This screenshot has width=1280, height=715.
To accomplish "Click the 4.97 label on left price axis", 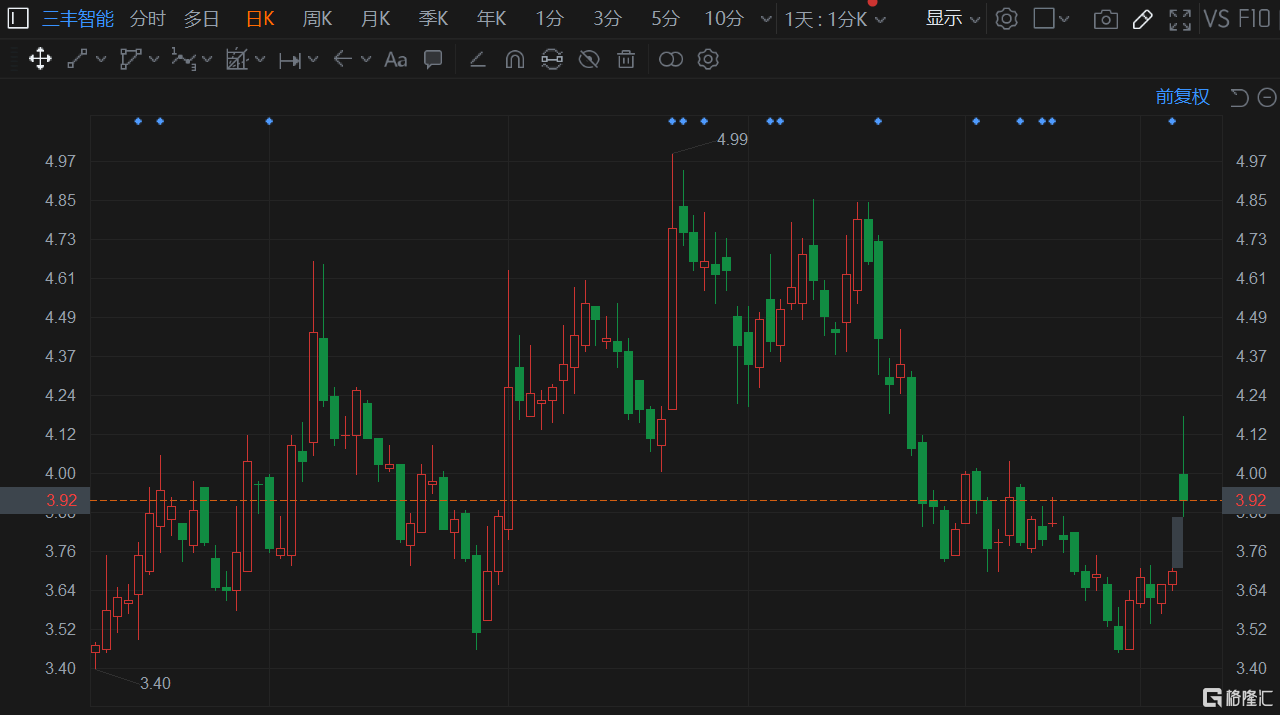I will tap(59, 161).
